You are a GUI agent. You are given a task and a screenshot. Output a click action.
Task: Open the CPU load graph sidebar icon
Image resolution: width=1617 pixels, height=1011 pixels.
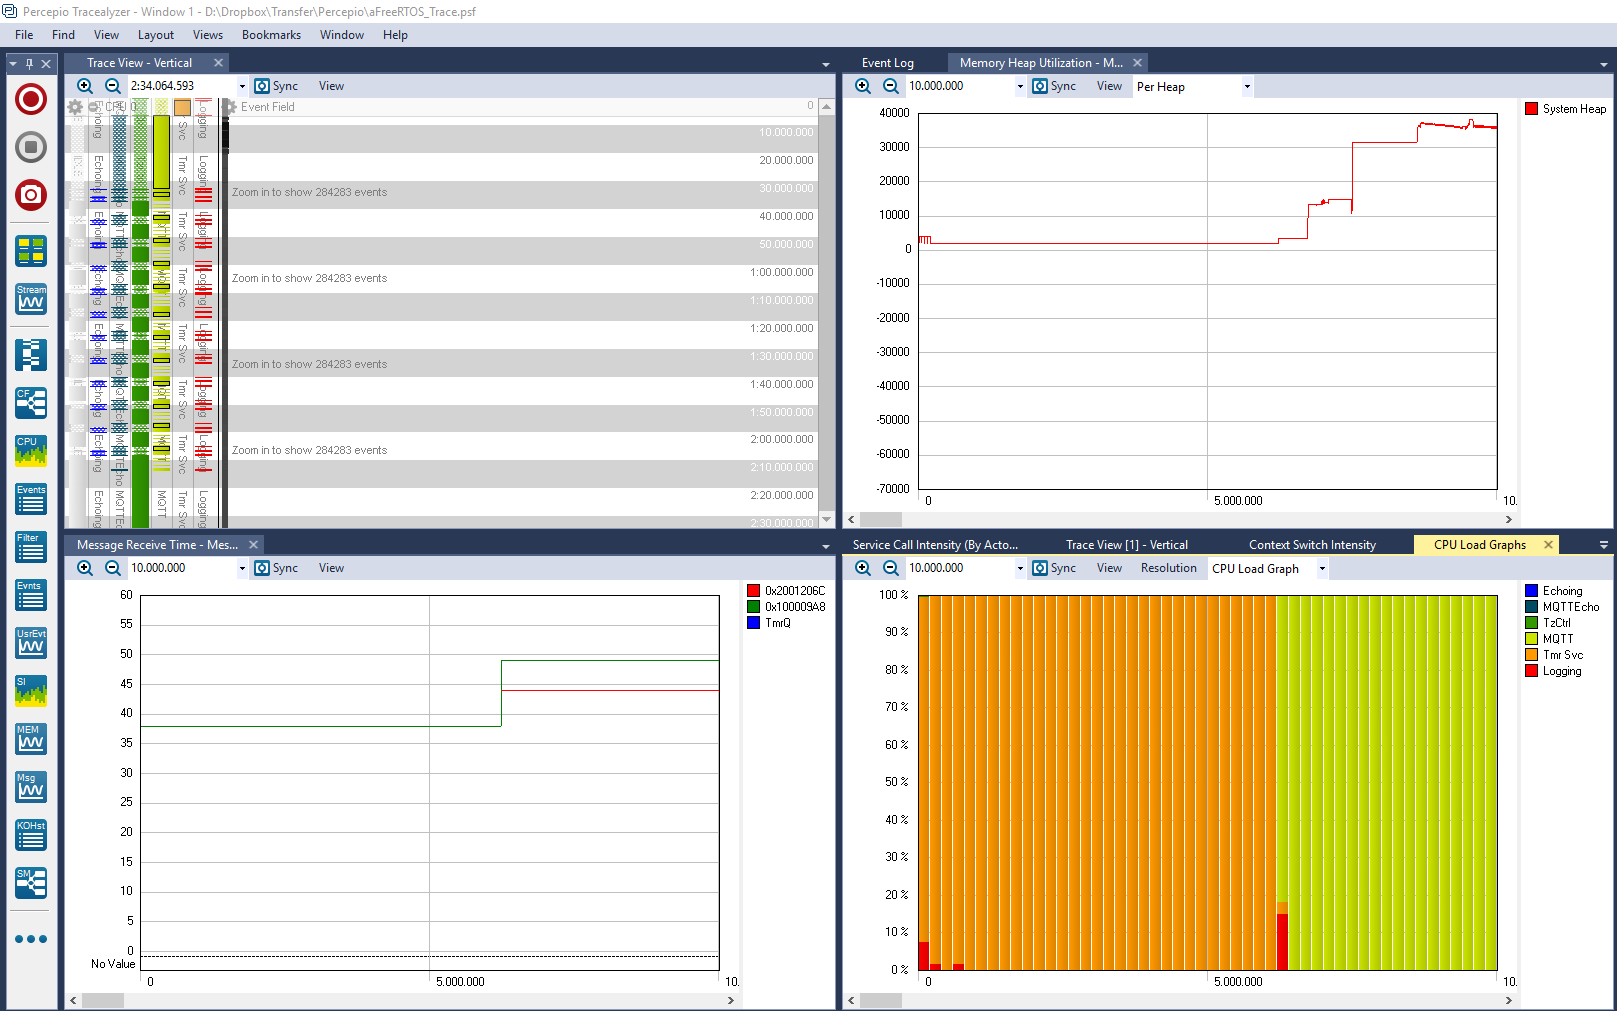(31, 451)
